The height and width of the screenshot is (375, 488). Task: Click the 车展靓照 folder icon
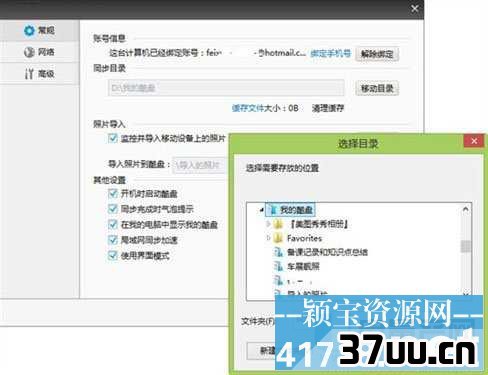coord(278,266)
